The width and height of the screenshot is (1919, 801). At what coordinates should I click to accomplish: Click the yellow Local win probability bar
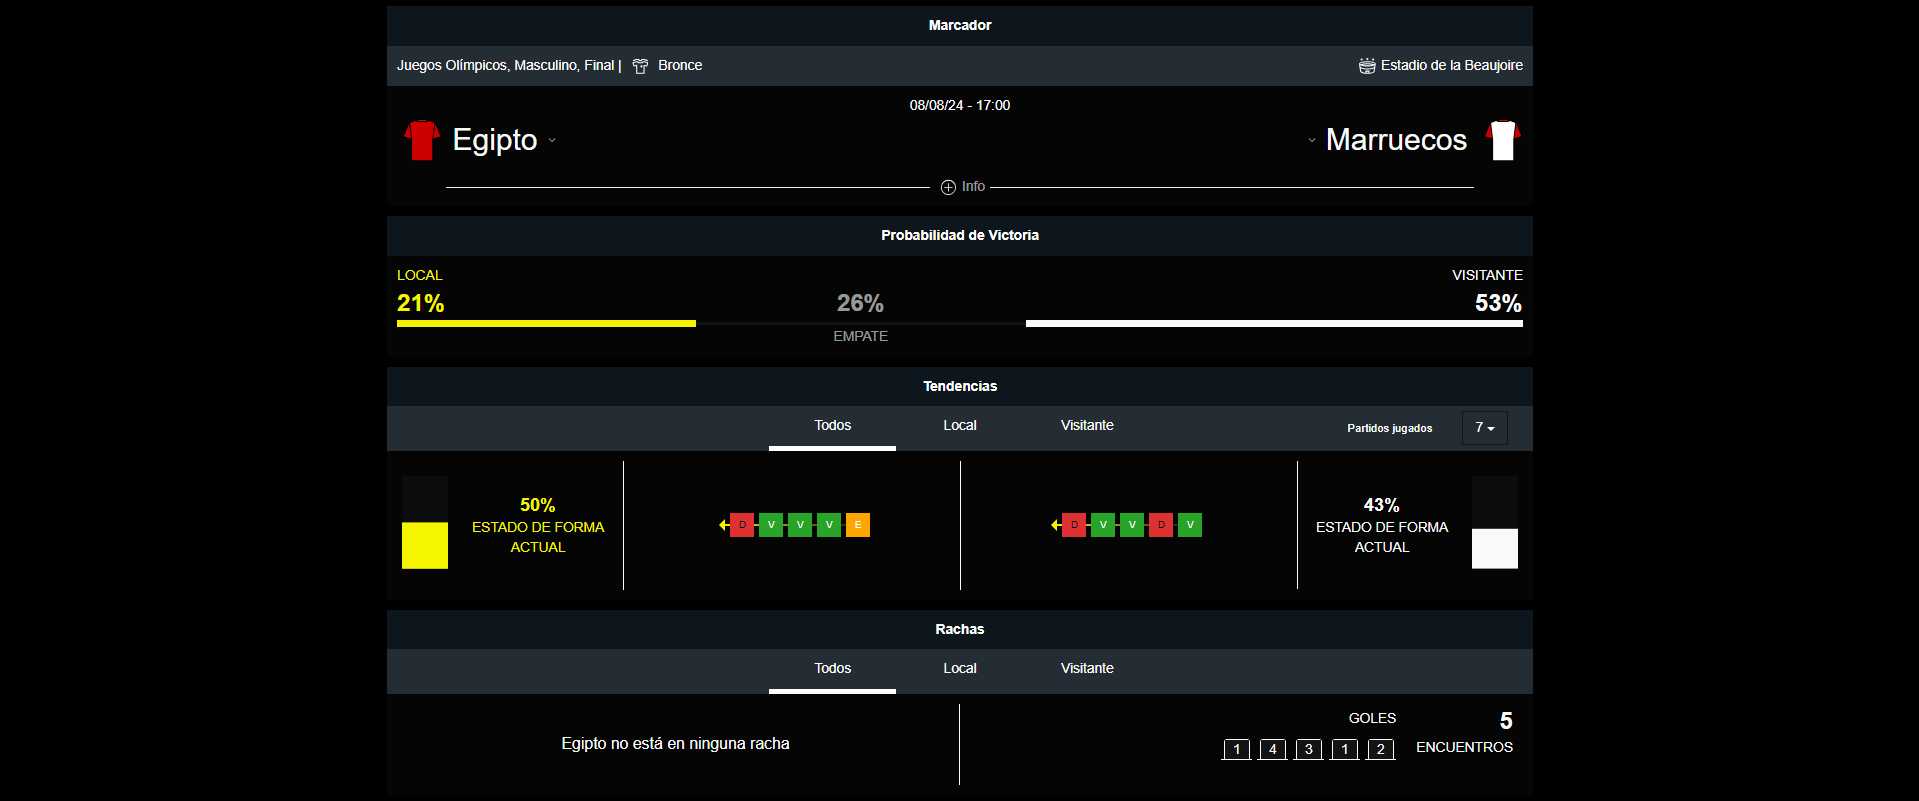point(546,323)
